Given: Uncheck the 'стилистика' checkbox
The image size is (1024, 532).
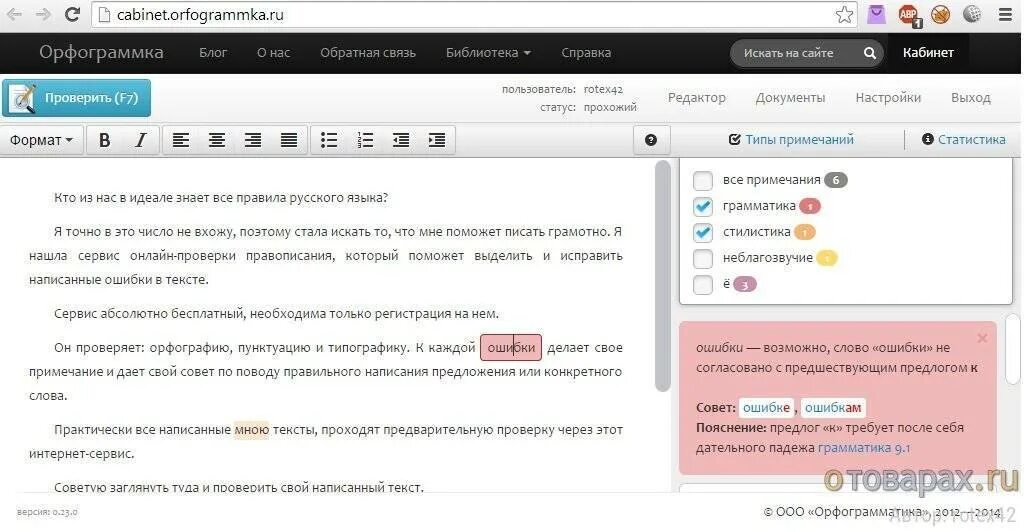Looking at the screenshot, I should click(x=703, y=232).
